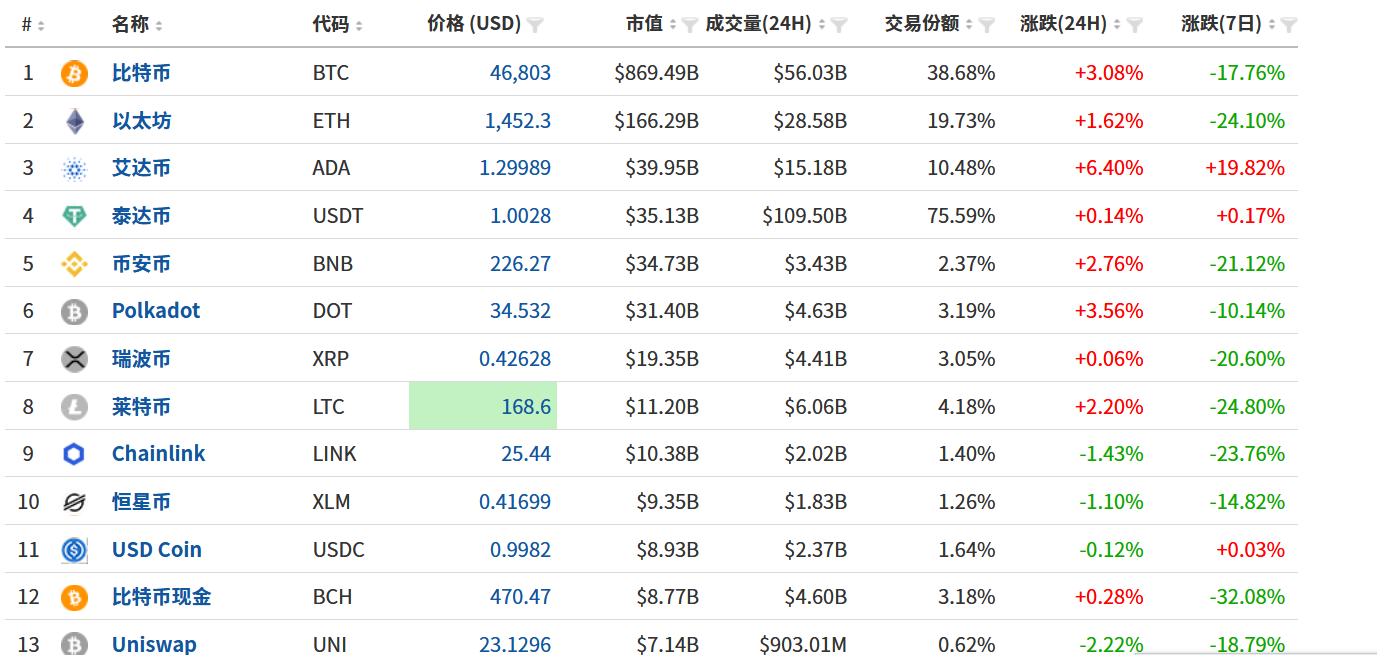1377x655 pixels.
Task: Click Bitcoin price 46,803
Action: 520,73
